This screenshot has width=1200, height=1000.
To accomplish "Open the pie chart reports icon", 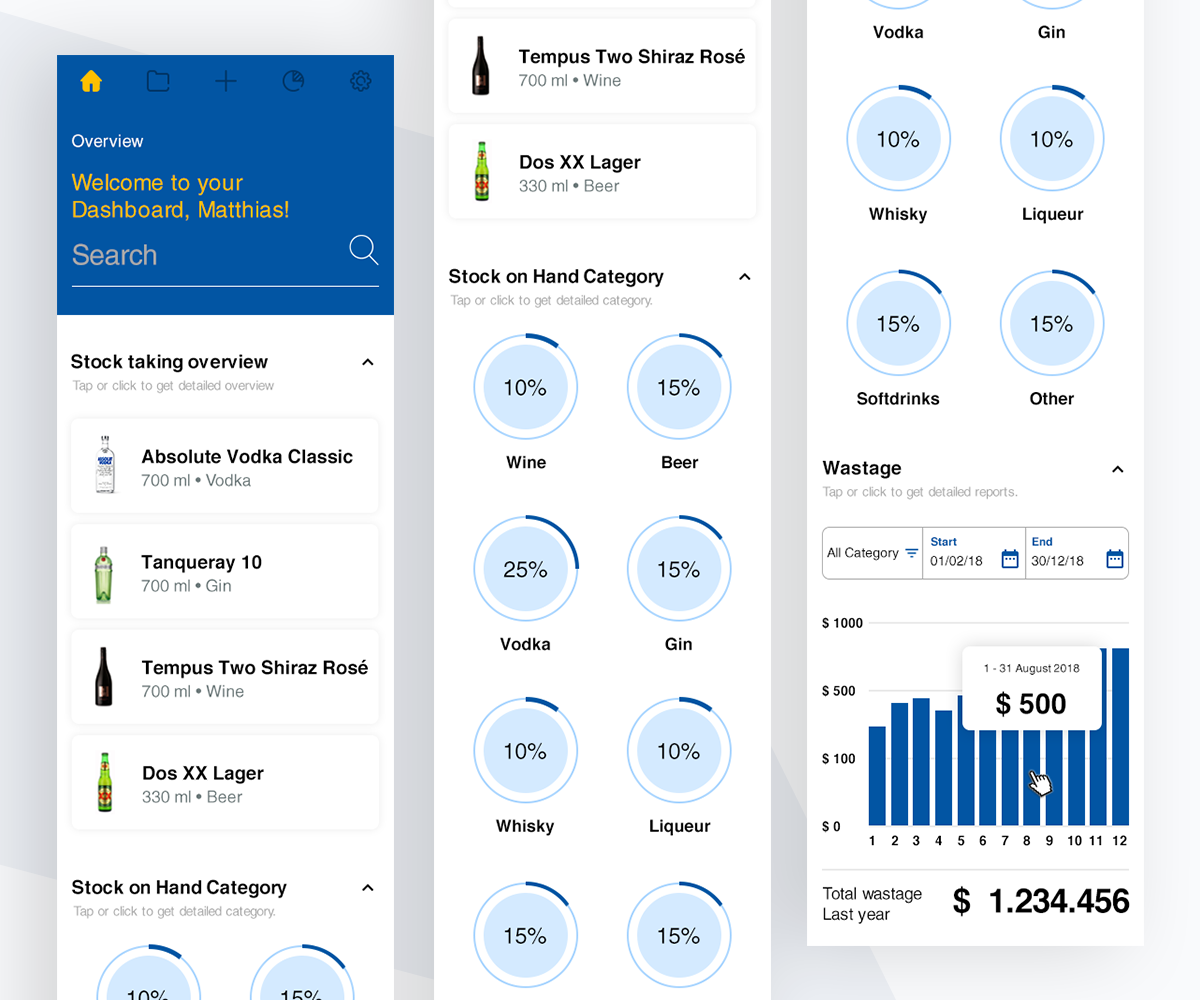I will pos(293,81).
